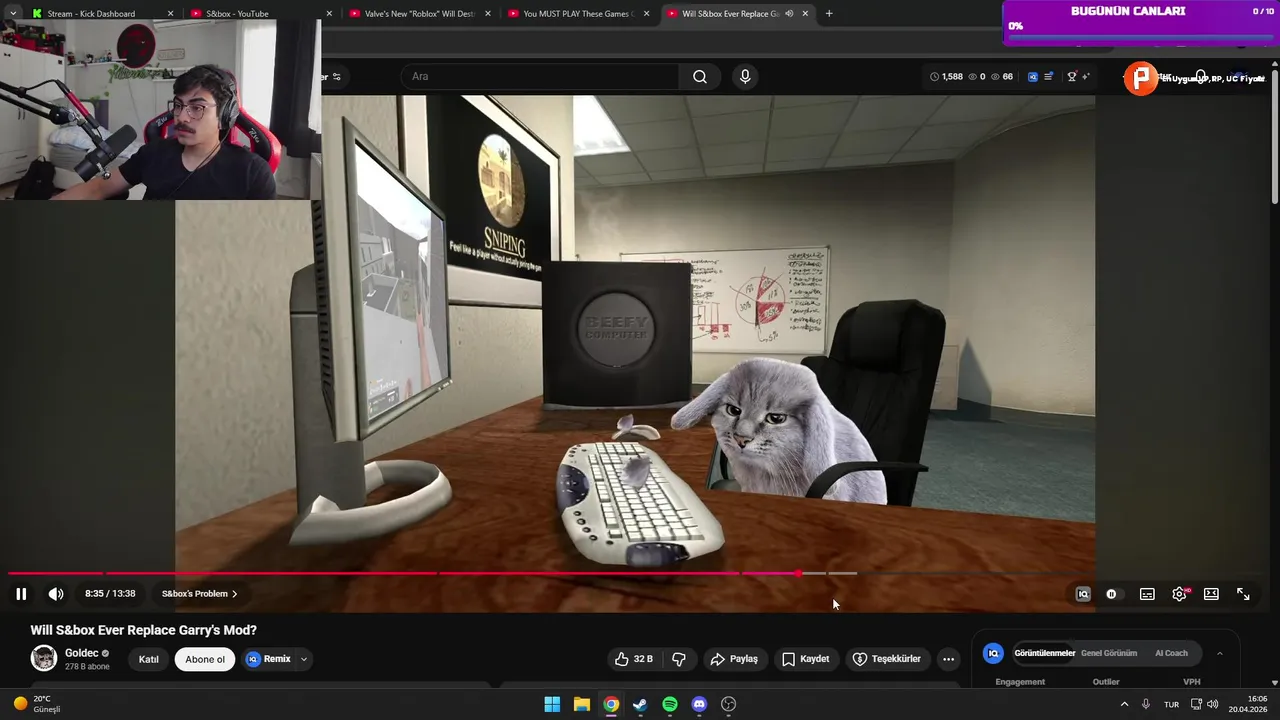Toggle subtitles with the captions icon
This screenshot has height=720, width=1280.
click(x=1147, y=594)
